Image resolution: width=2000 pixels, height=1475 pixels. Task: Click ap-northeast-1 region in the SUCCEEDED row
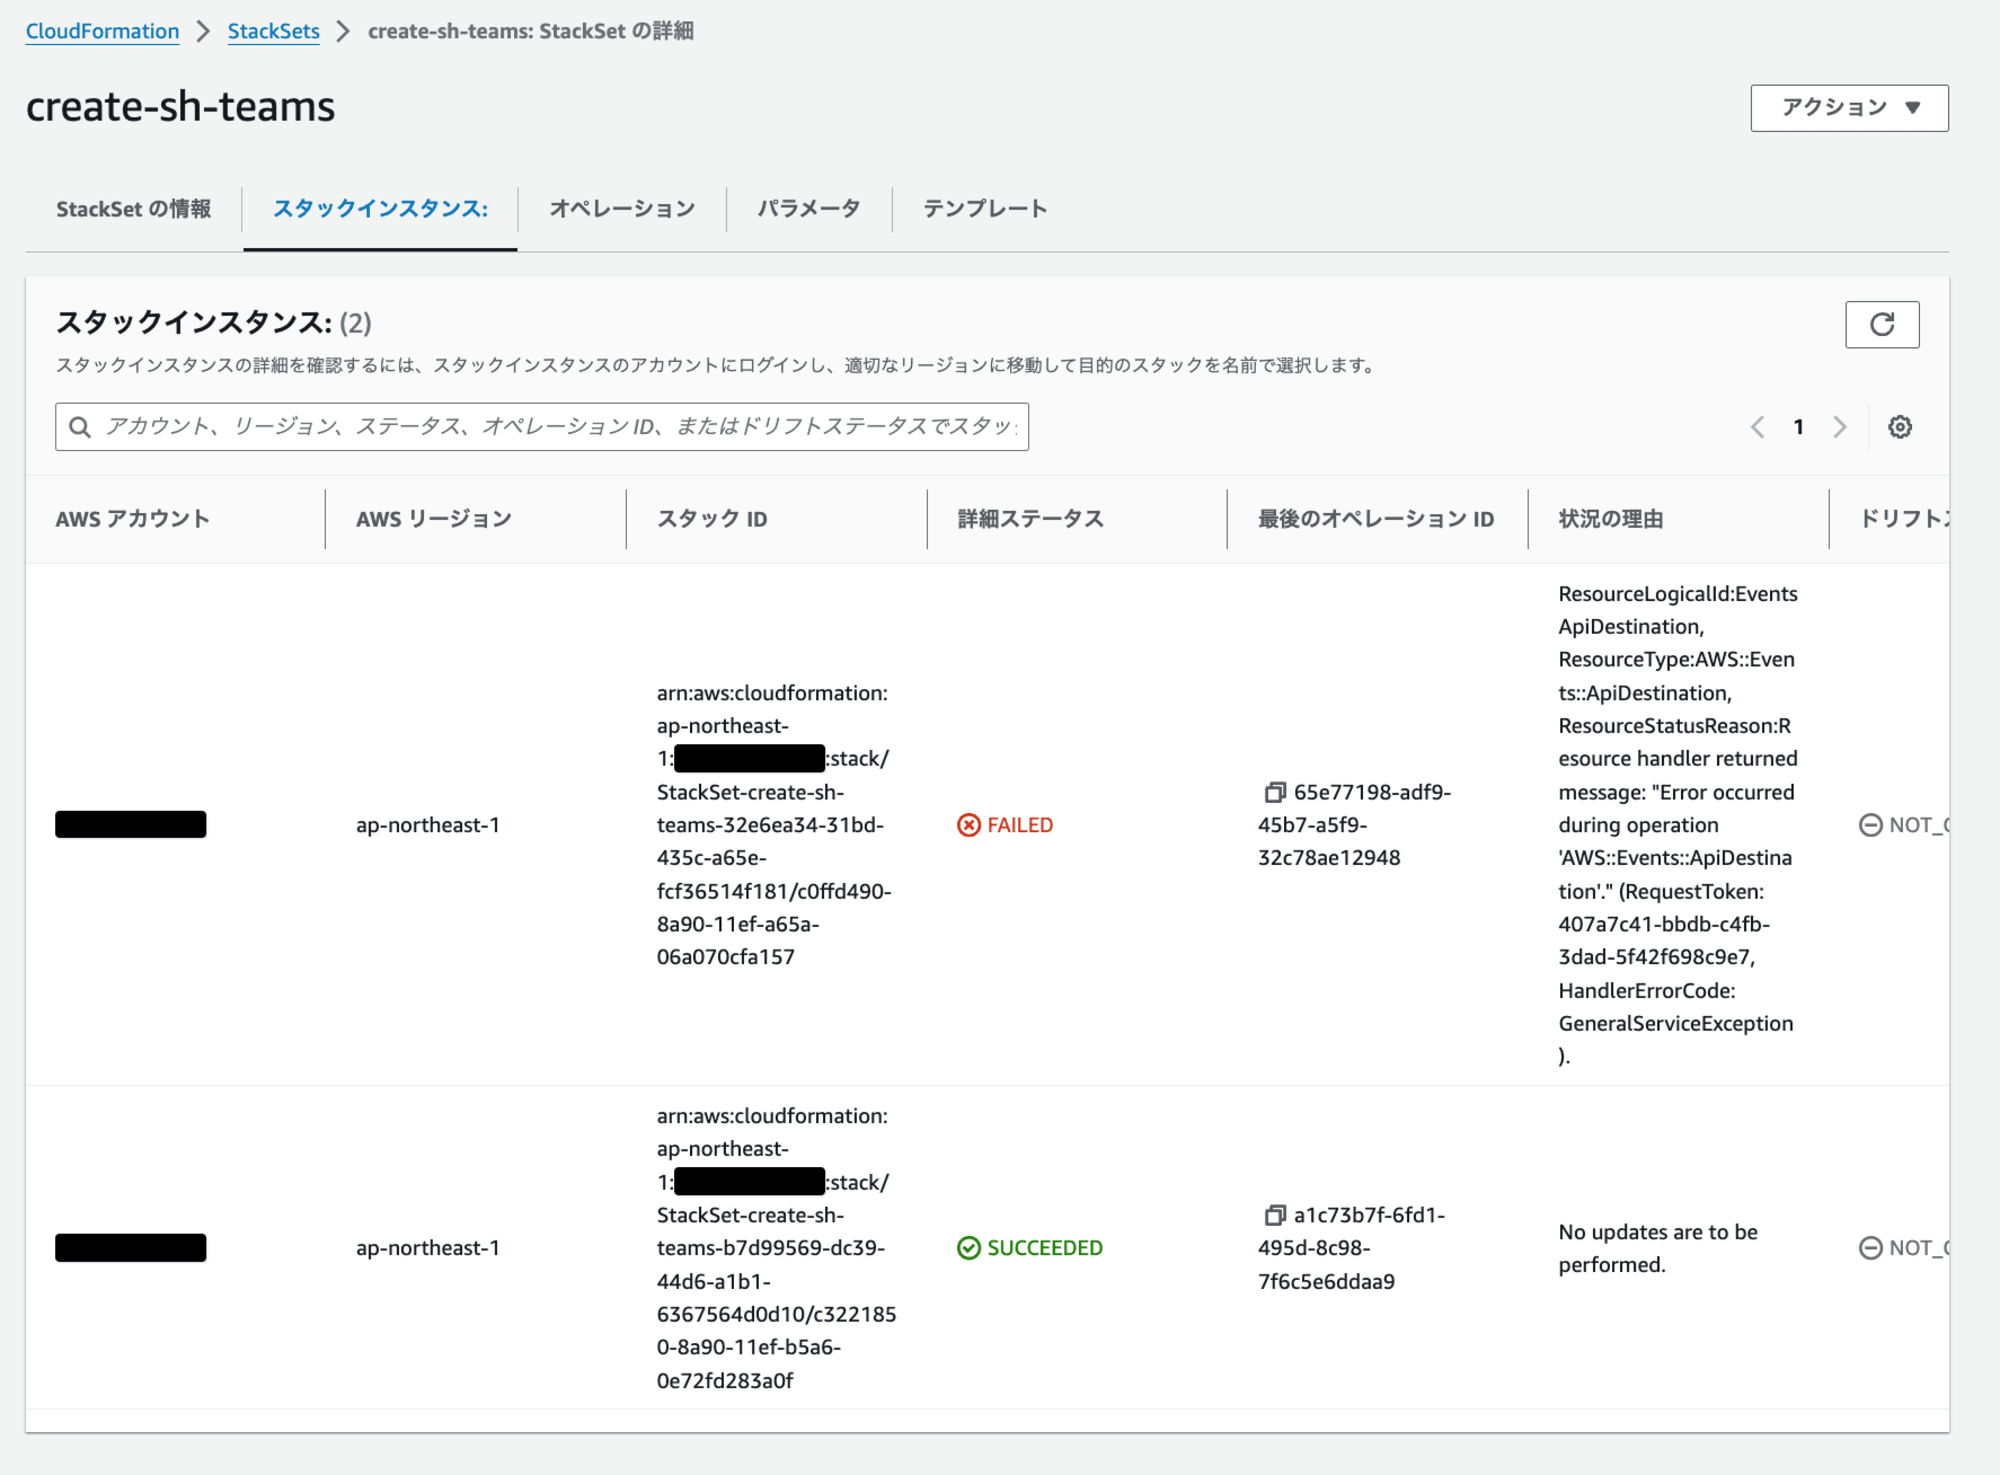428,1248
